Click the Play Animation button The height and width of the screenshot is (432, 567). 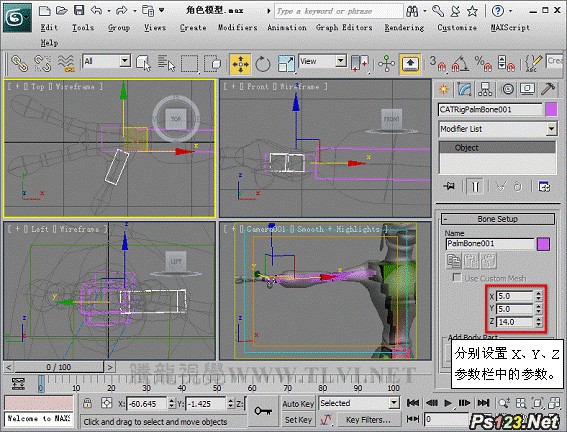click(x=448, y=403)
